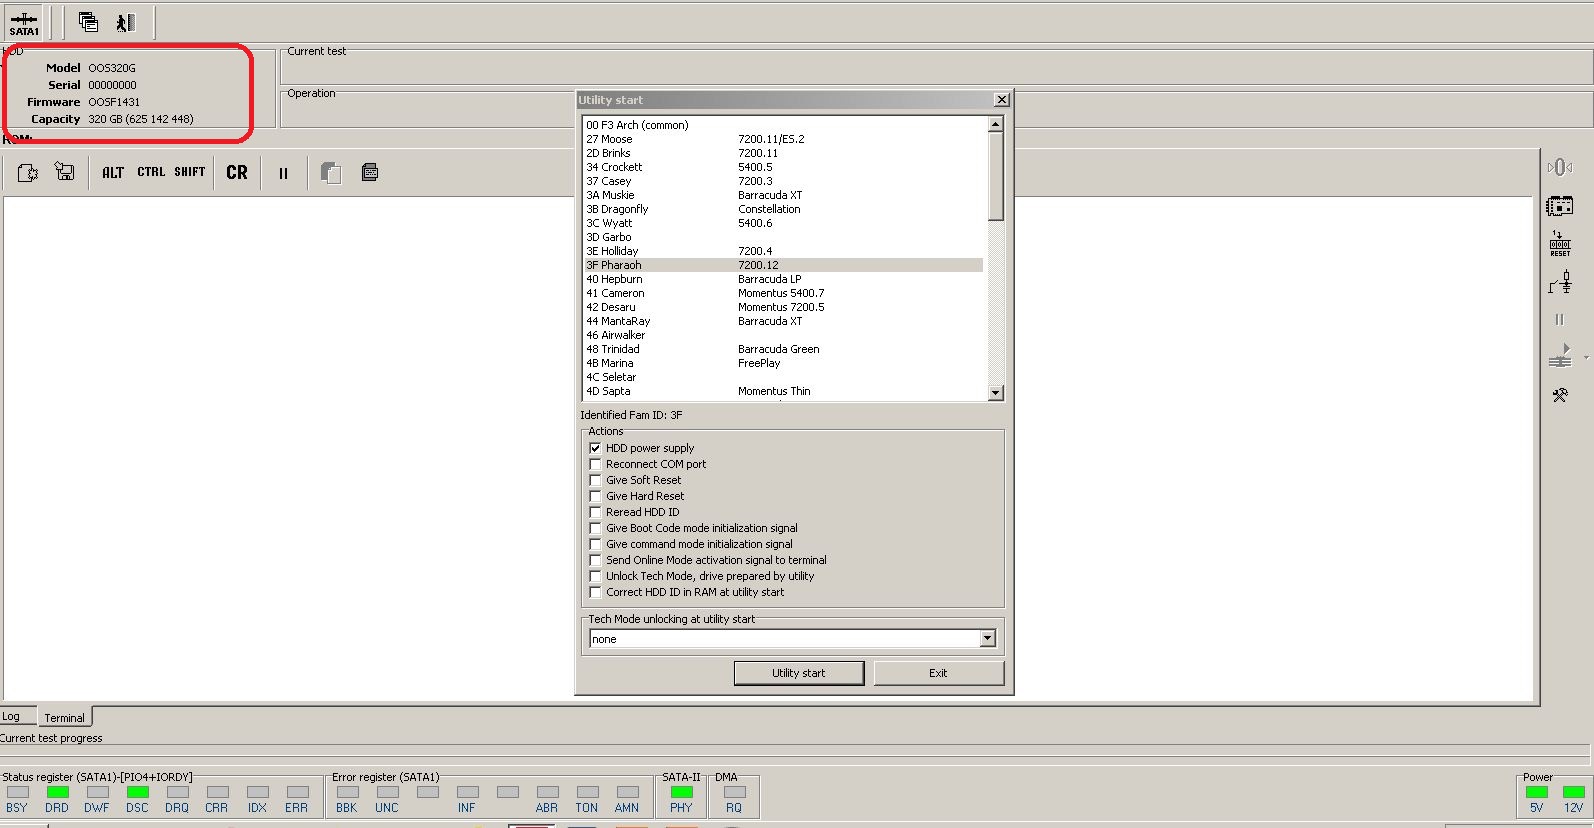This screenshot has width=1594, height=828.
Task: Click the RESET icon in right sidebar
Action: 1560,244
